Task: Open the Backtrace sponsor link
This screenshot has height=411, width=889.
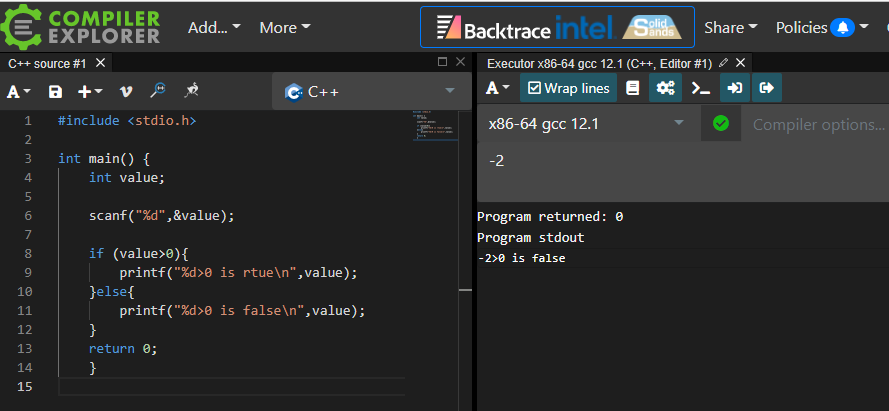Action: click(x=494, y=28)
